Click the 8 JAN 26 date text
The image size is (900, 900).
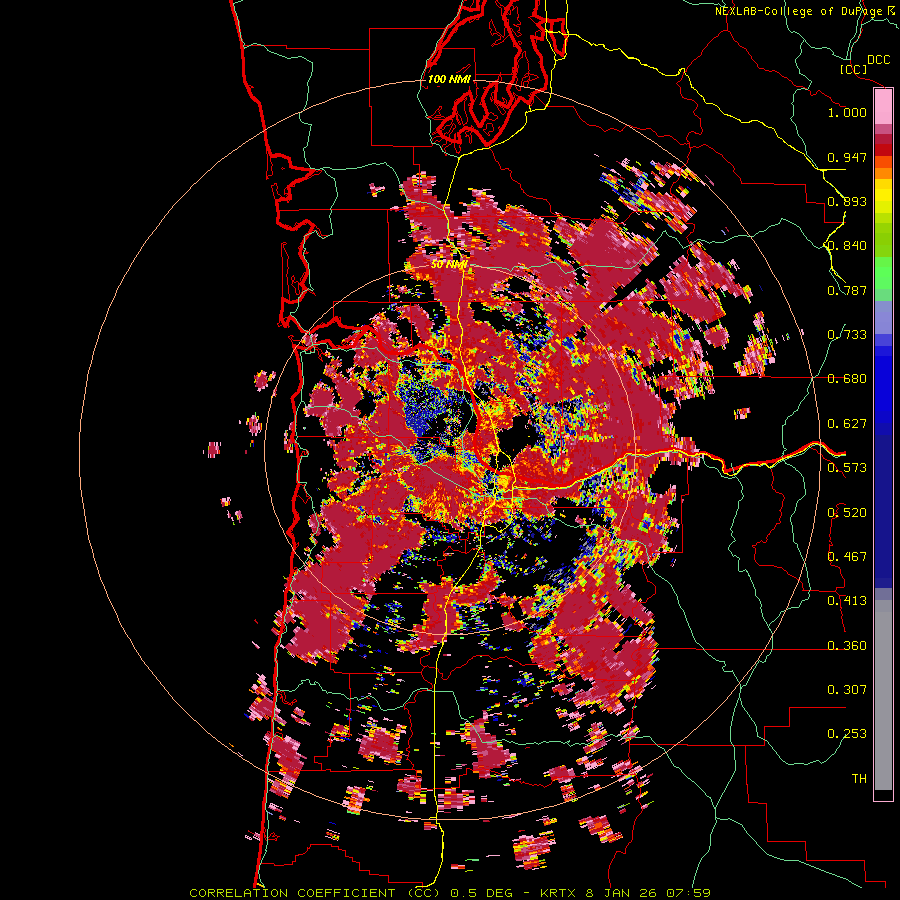tap(623, 893)
